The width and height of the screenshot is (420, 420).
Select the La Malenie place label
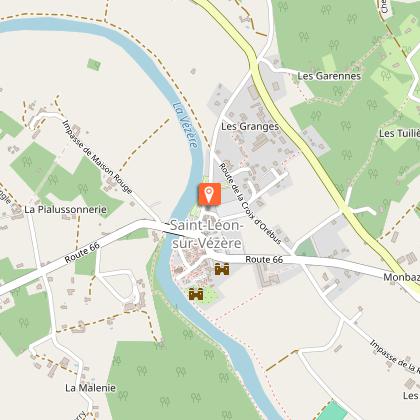click(x=90, y=388)
